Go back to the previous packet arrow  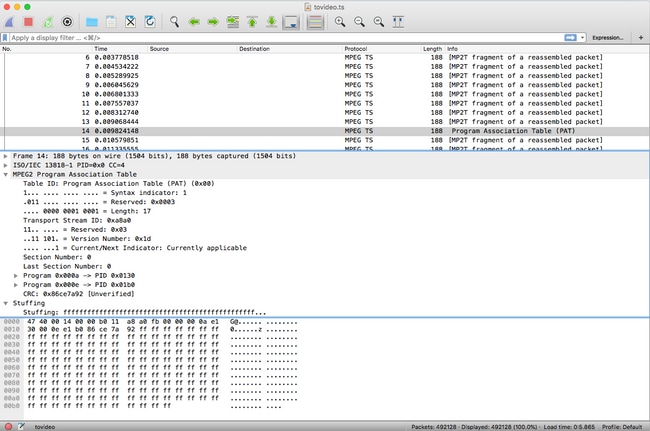(194, 22)
